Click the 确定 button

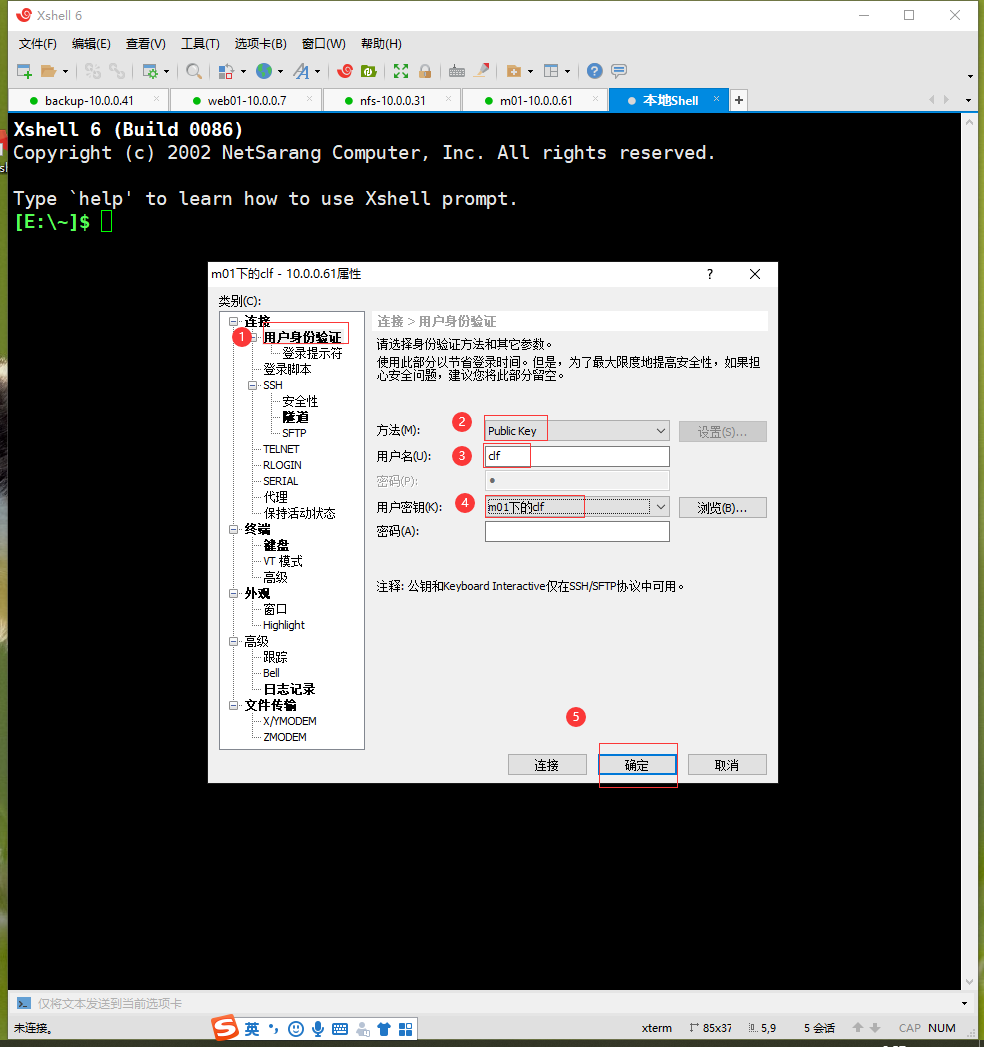click(x=637, y=765)
